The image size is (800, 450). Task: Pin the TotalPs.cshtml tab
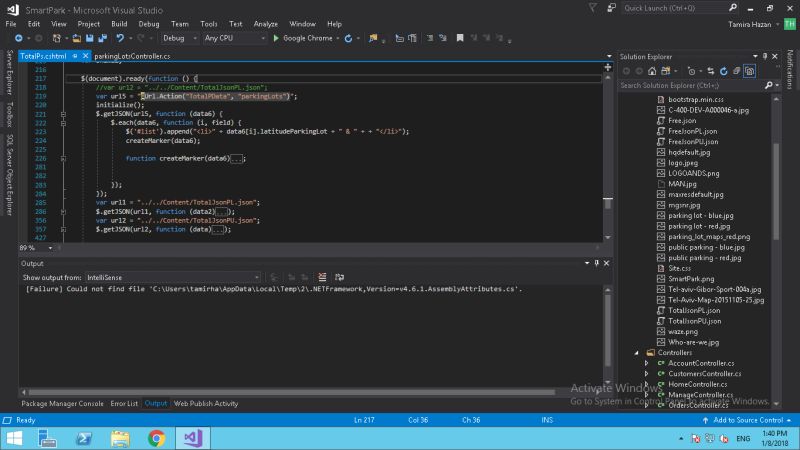click(75, 56)
